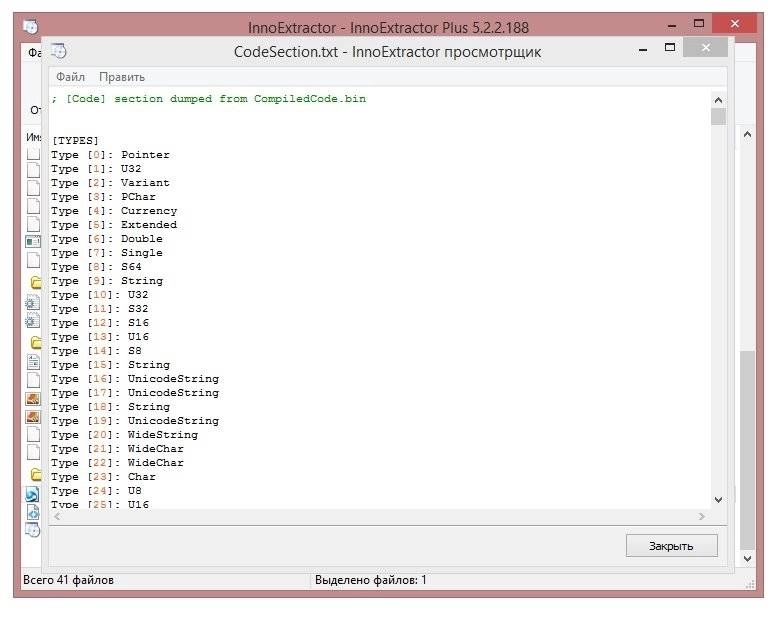Click the line 'Type [21]: WideChar'
The image size is (781, 617).
click(x=117, y=448)
